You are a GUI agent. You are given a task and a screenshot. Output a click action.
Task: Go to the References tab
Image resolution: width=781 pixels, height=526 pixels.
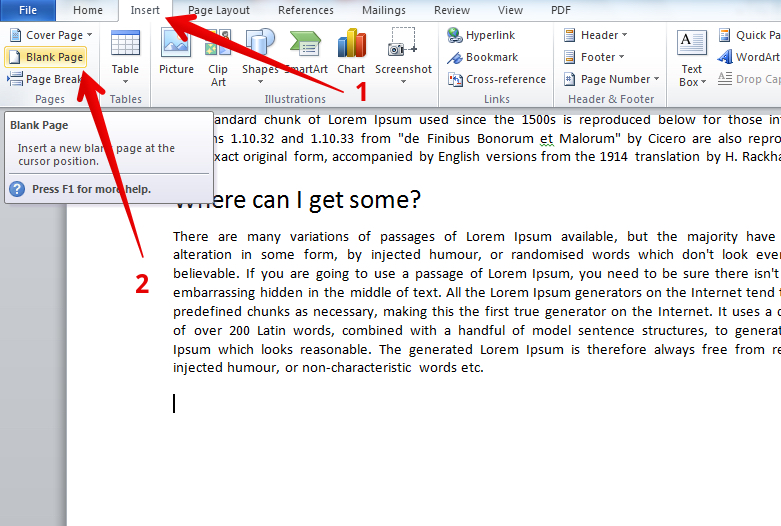[306, 10]
